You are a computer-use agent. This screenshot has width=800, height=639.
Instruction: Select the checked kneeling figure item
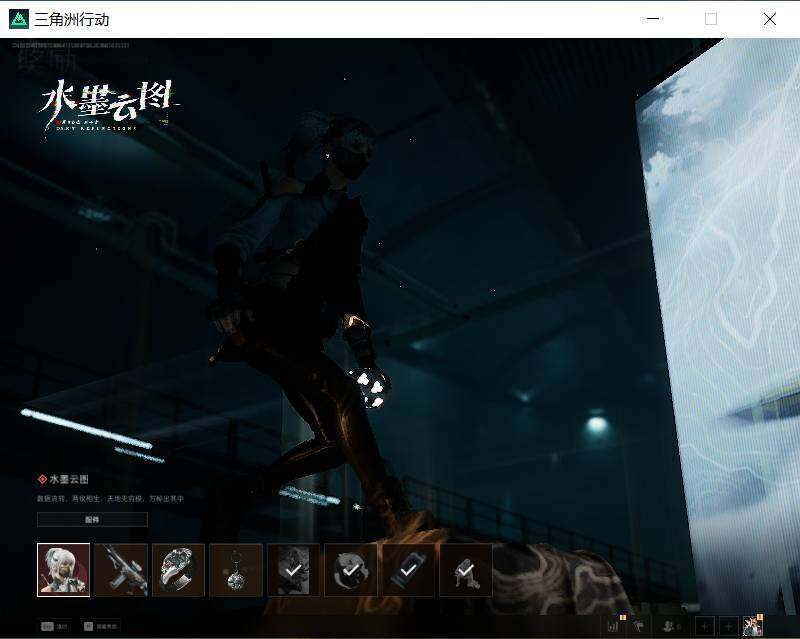[466, 570]
